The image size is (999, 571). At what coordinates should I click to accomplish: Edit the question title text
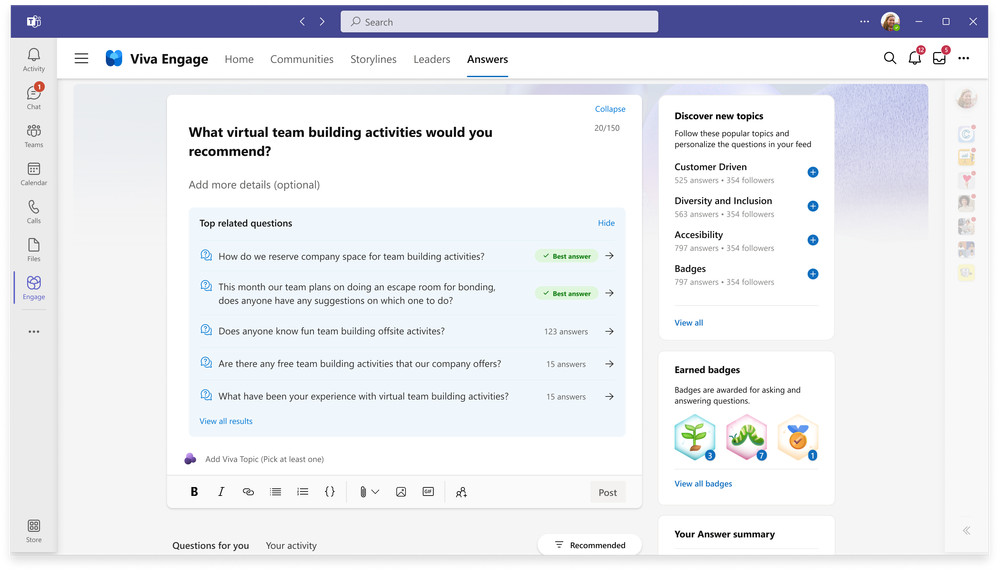coord(340,141)
